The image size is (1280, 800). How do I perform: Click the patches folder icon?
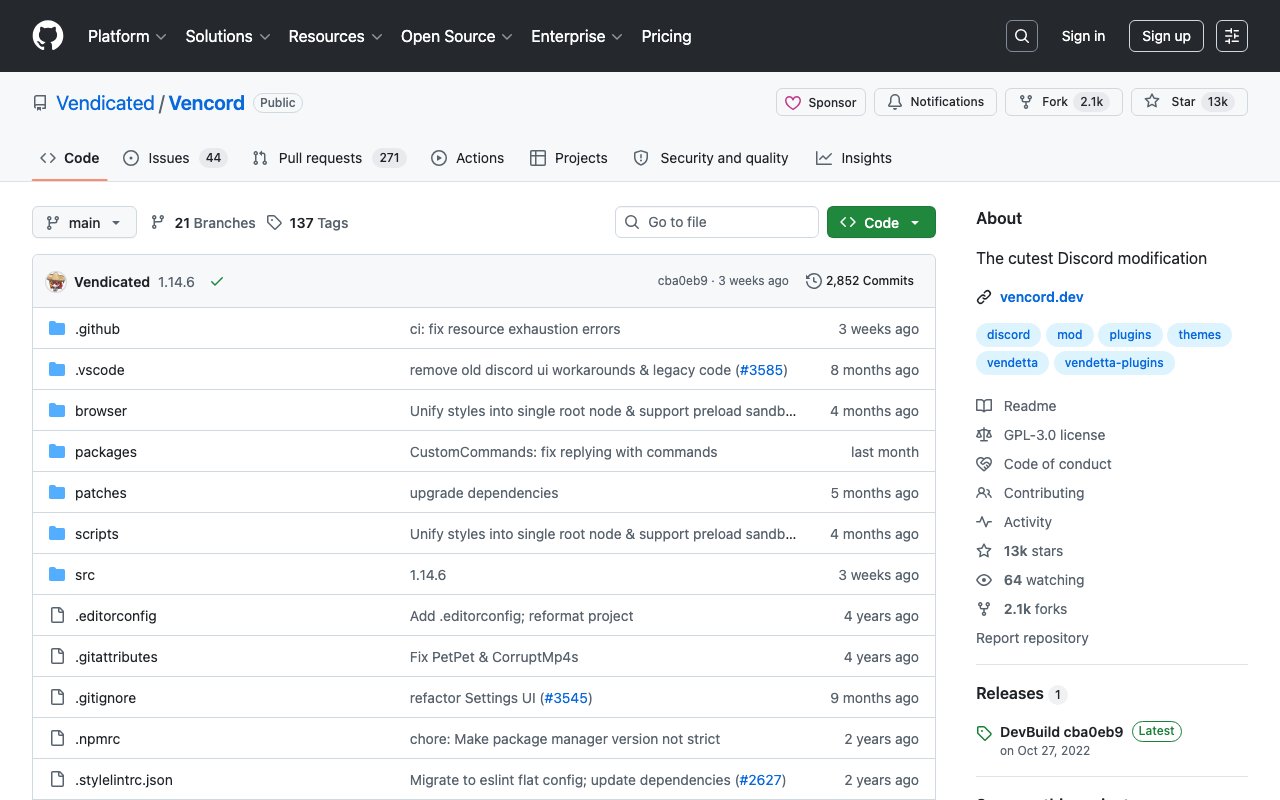57,493
